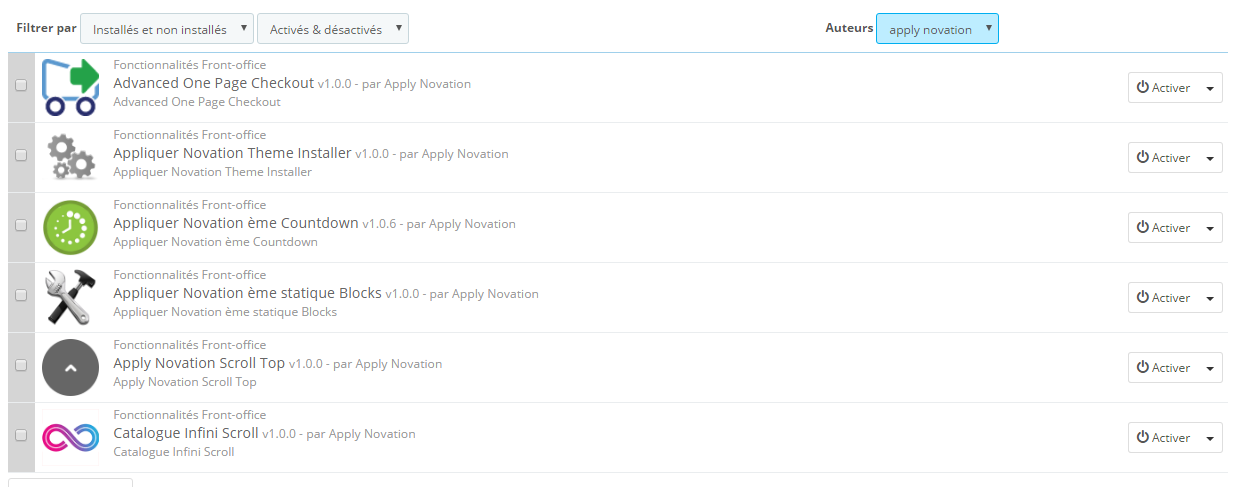Open the Auteurs 'apply novation' dropdown
Screen dimensions: 1238x487
(937, 29)
